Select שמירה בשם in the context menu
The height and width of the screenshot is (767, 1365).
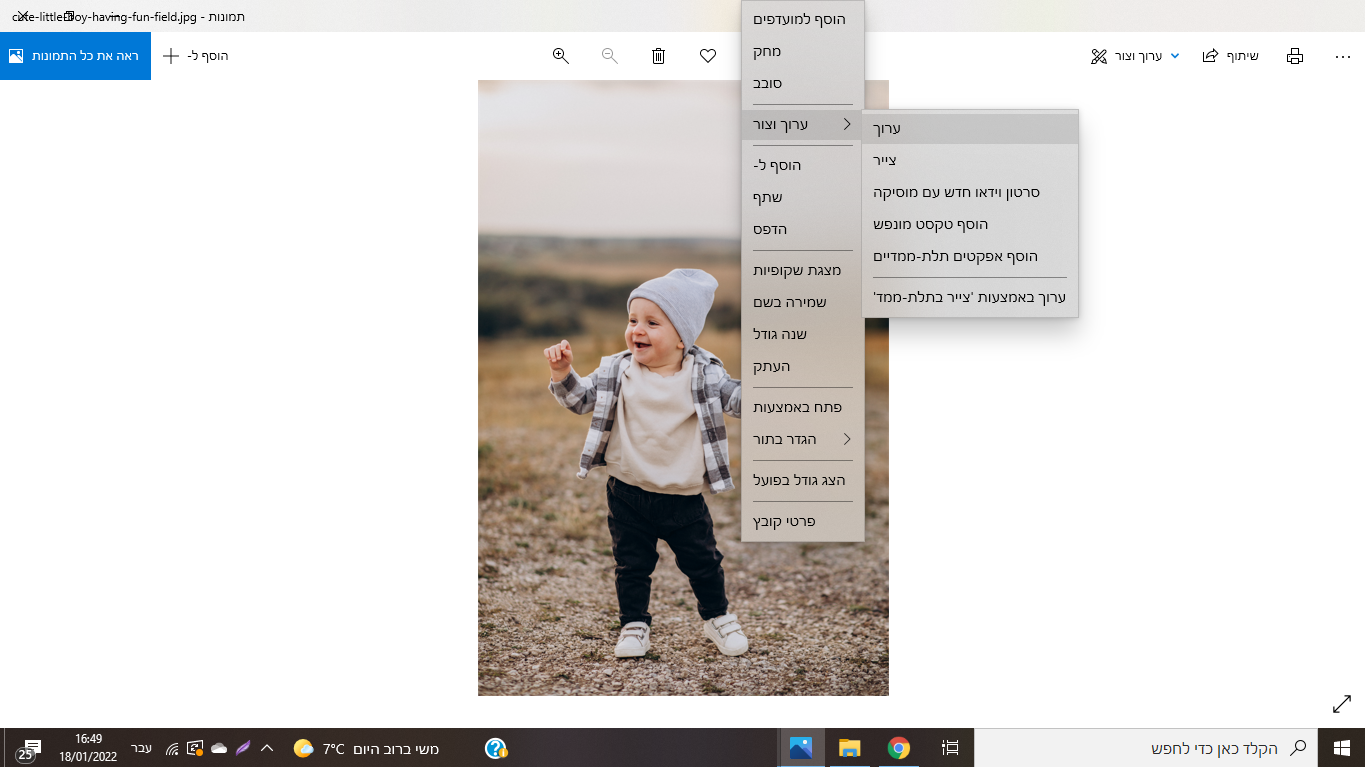pos(803,303)
